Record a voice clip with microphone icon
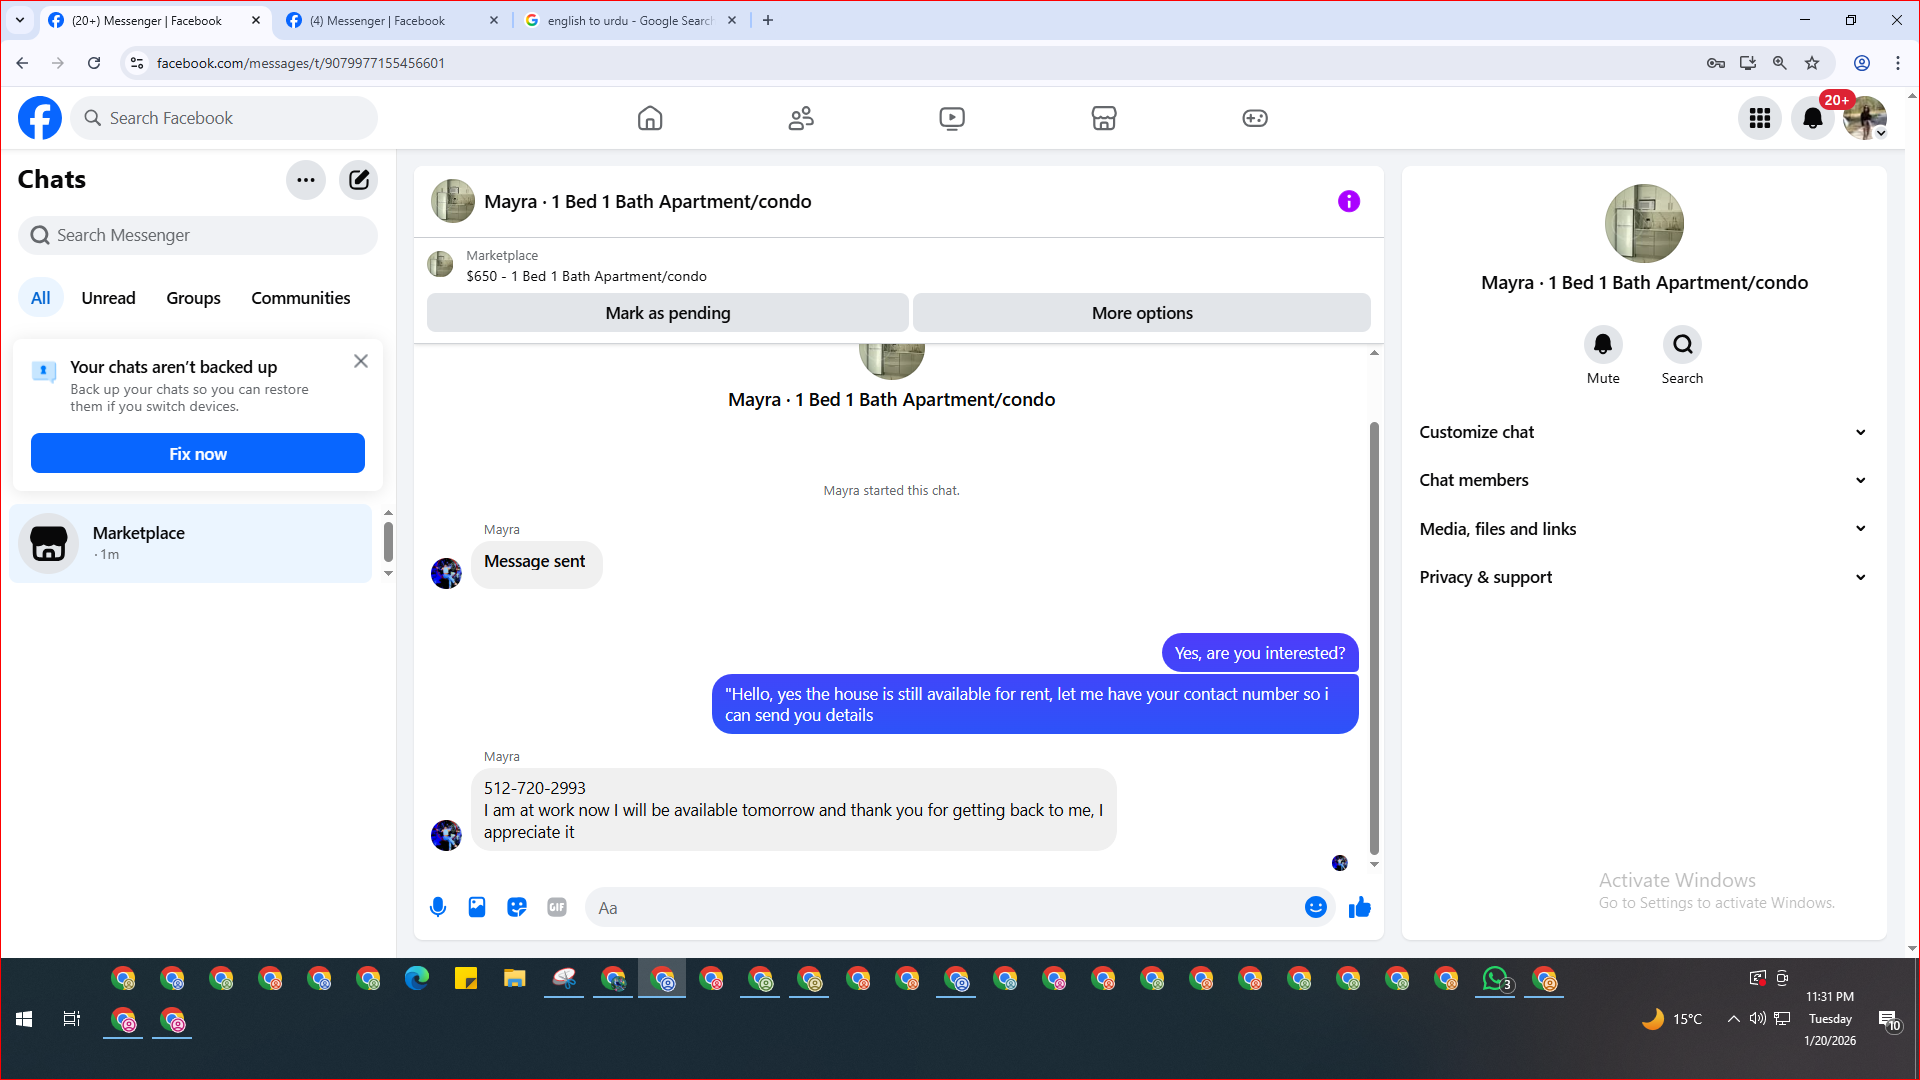 (438, 907)
